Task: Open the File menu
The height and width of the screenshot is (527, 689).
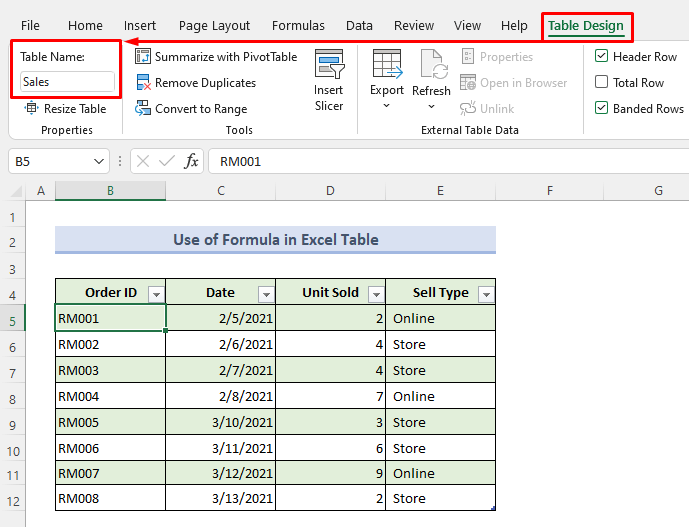Action: (x=31, y=26)
